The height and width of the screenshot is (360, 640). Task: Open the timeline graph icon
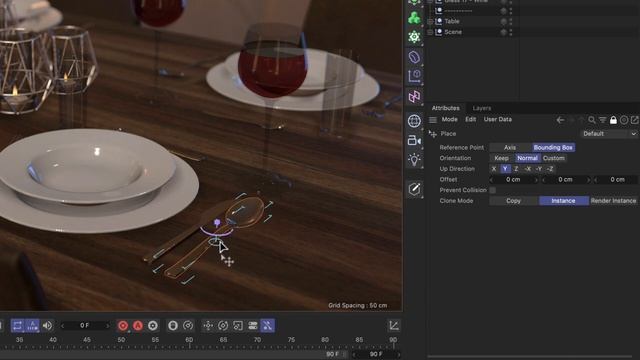click(x=394, y=326)
